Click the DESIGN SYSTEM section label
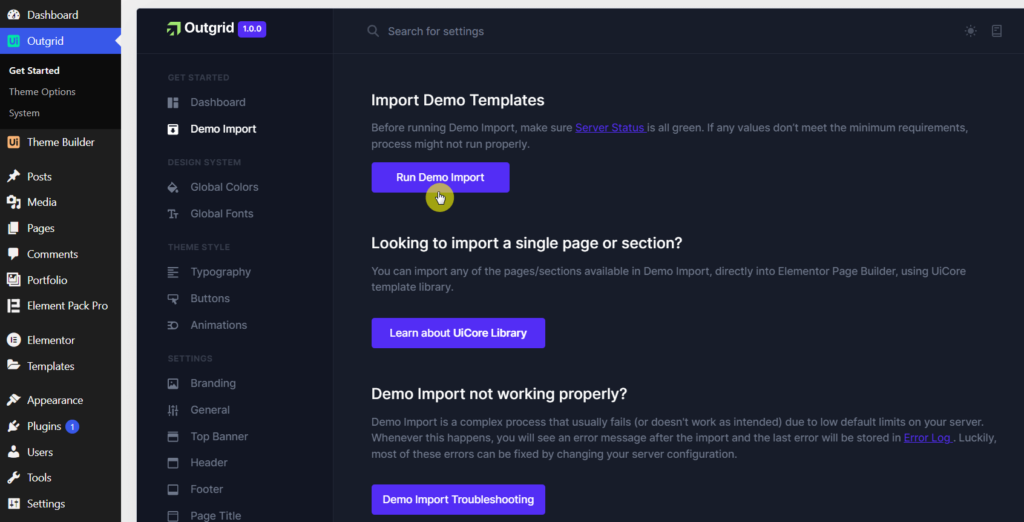The image size is (1024, 522). pyautogui.click(x=204, y=163)
